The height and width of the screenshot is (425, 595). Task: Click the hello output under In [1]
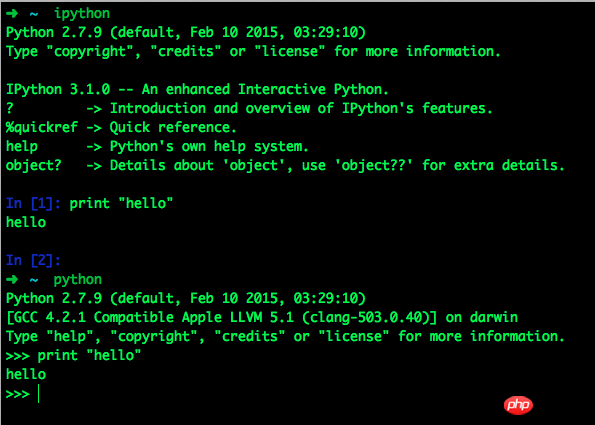point(26,222)
